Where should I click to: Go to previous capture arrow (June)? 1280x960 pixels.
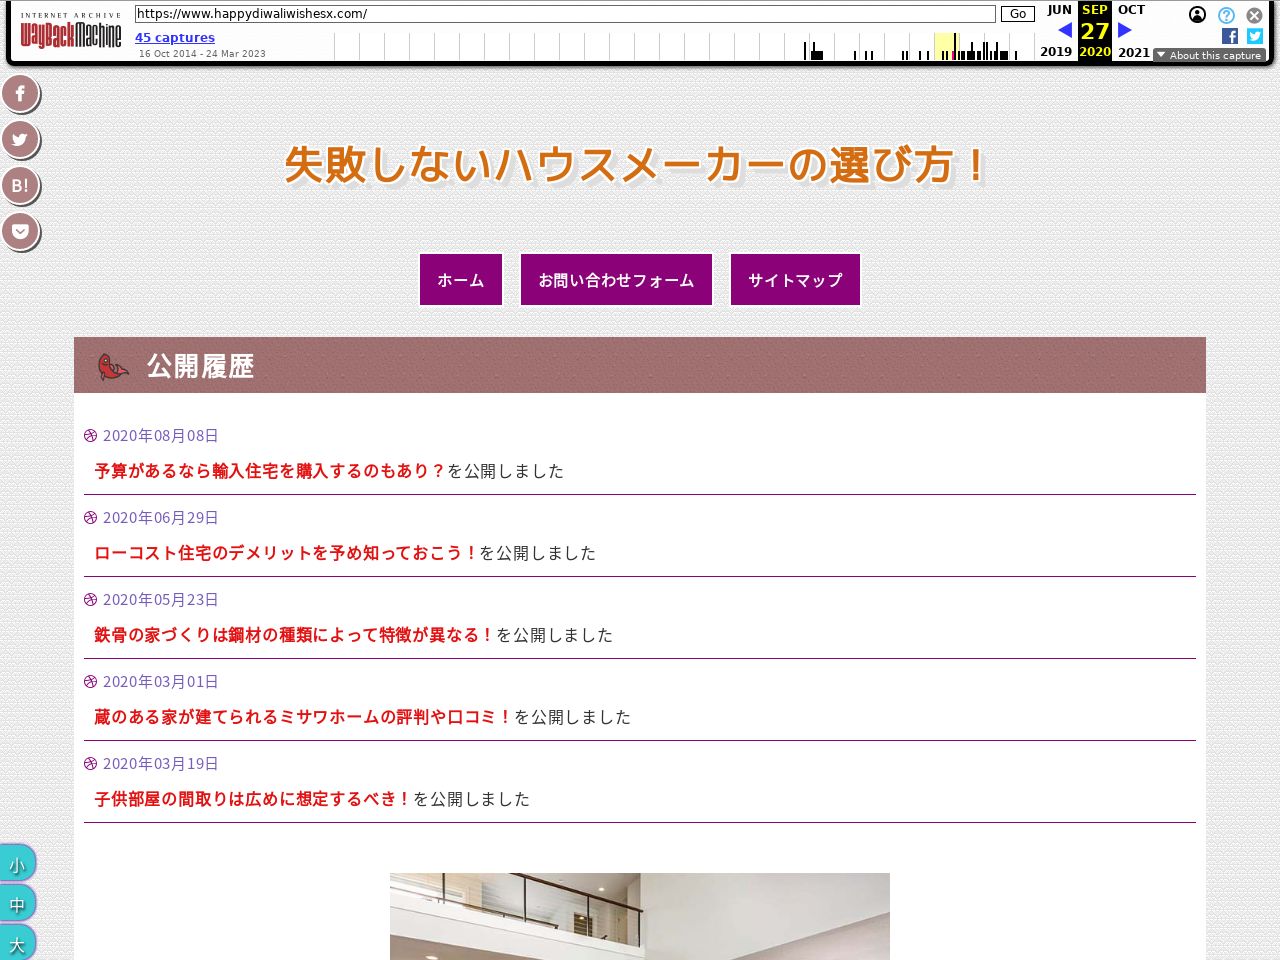(1064, 30)
